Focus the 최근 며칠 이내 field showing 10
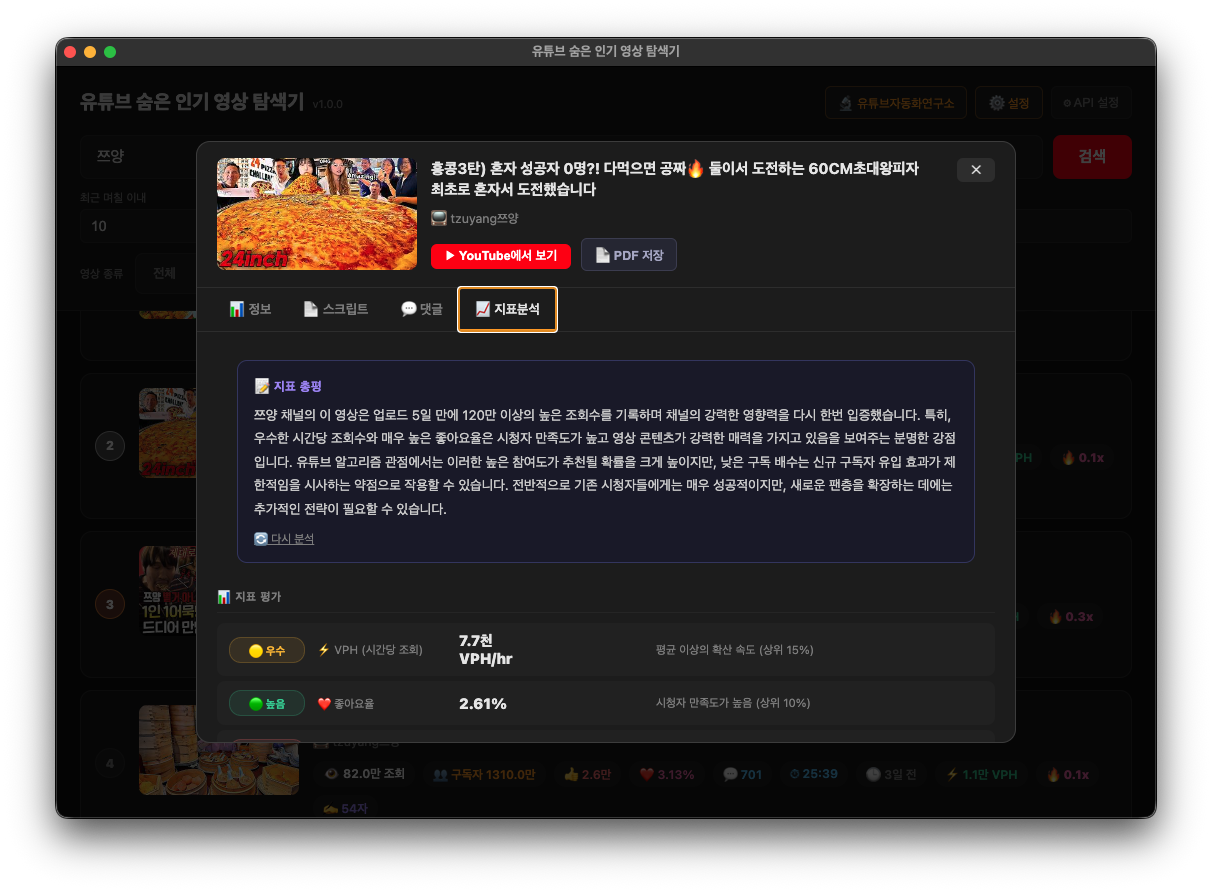 pyautogui.click(x=140, y=226)
